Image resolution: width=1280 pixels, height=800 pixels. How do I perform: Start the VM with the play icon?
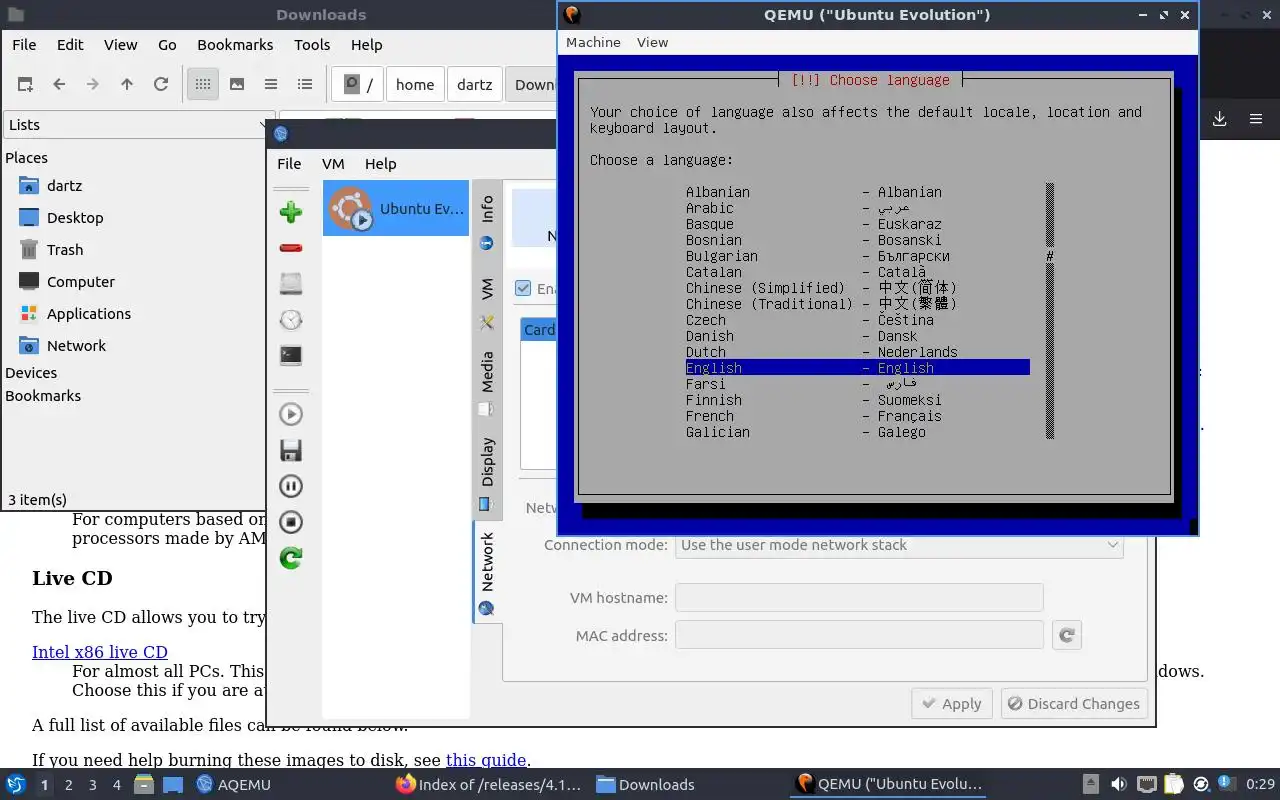pos(291,414)
